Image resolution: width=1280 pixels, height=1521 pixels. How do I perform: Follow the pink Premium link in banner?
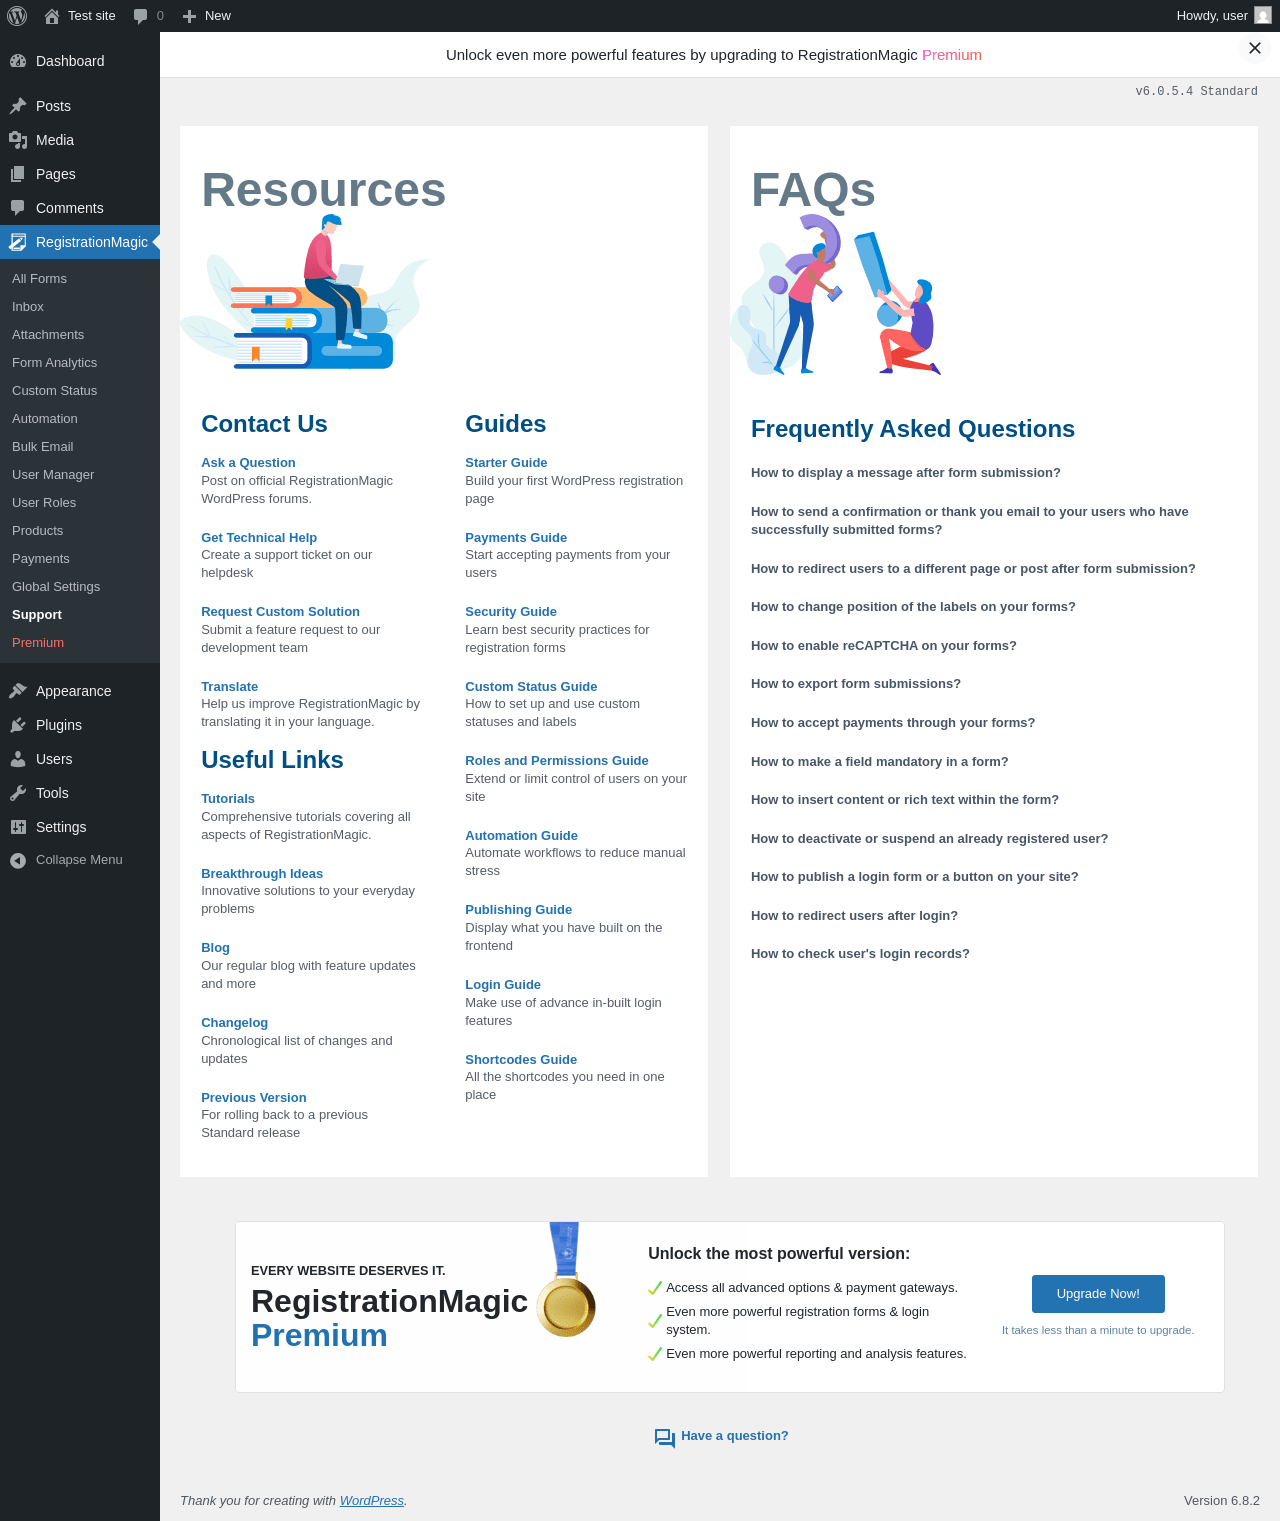tap(952, 55)
